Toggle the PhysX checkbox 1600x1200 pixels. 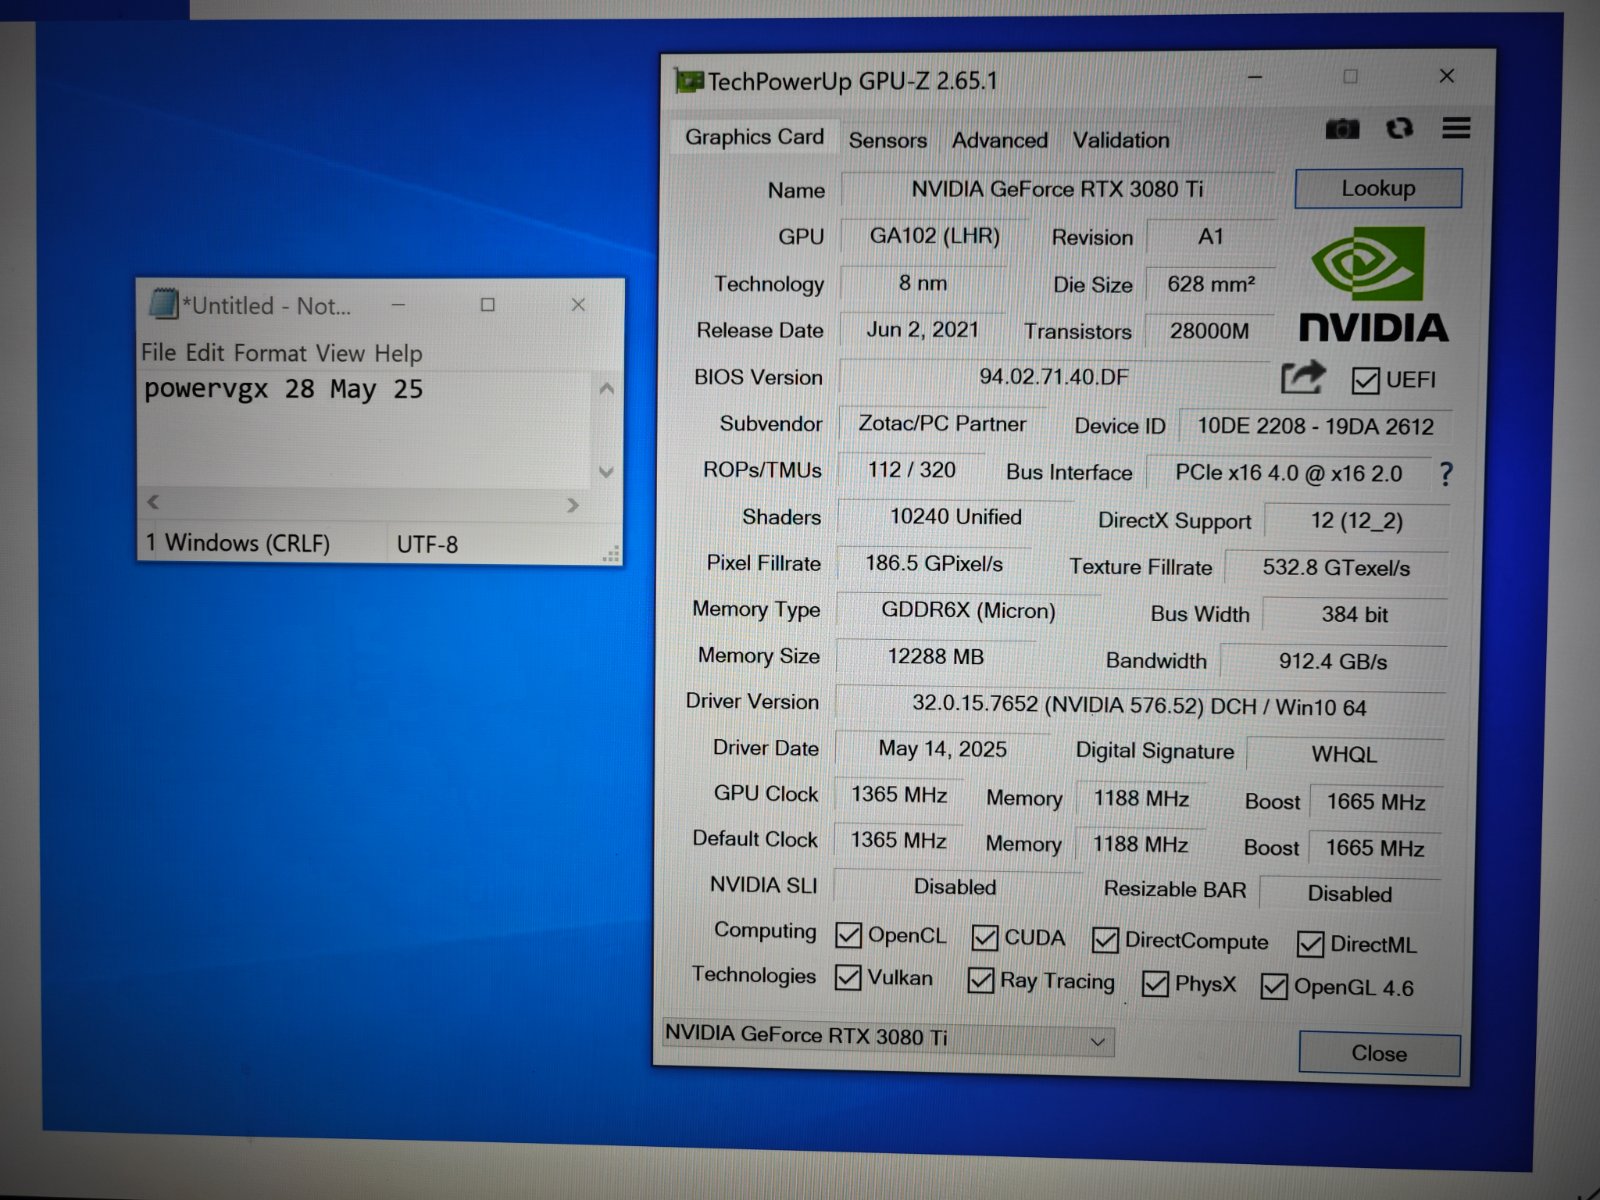(x=1155, y=984)
